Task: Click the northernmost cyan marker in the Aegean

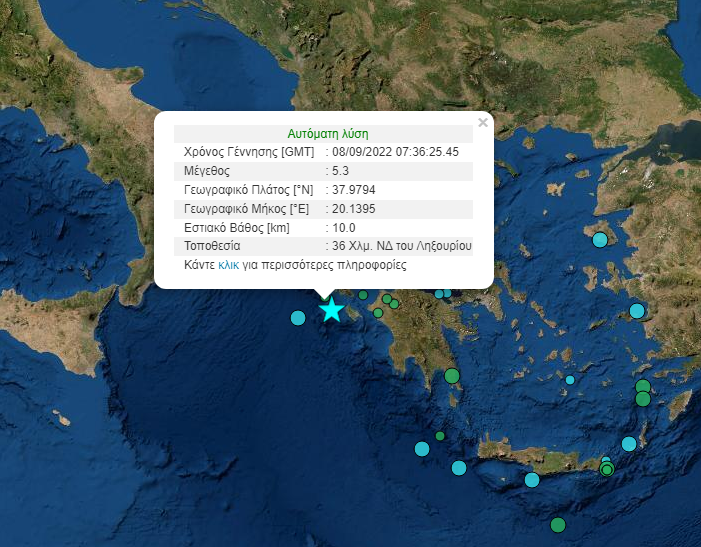Action: pos(600,239)
